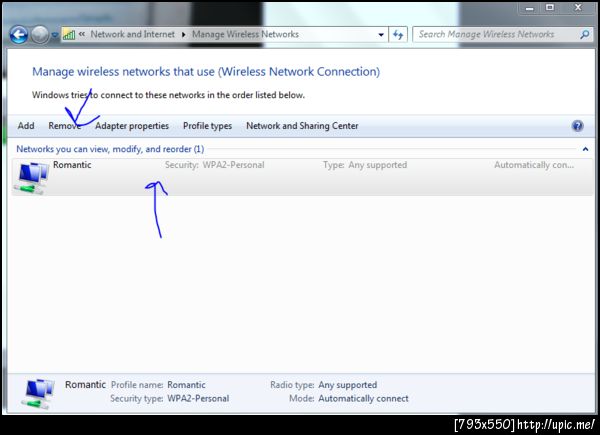Click 'Radio type: Any supported' in details pane
The height and width of the screenshot is (435, 600).
(x=324, y=385)
